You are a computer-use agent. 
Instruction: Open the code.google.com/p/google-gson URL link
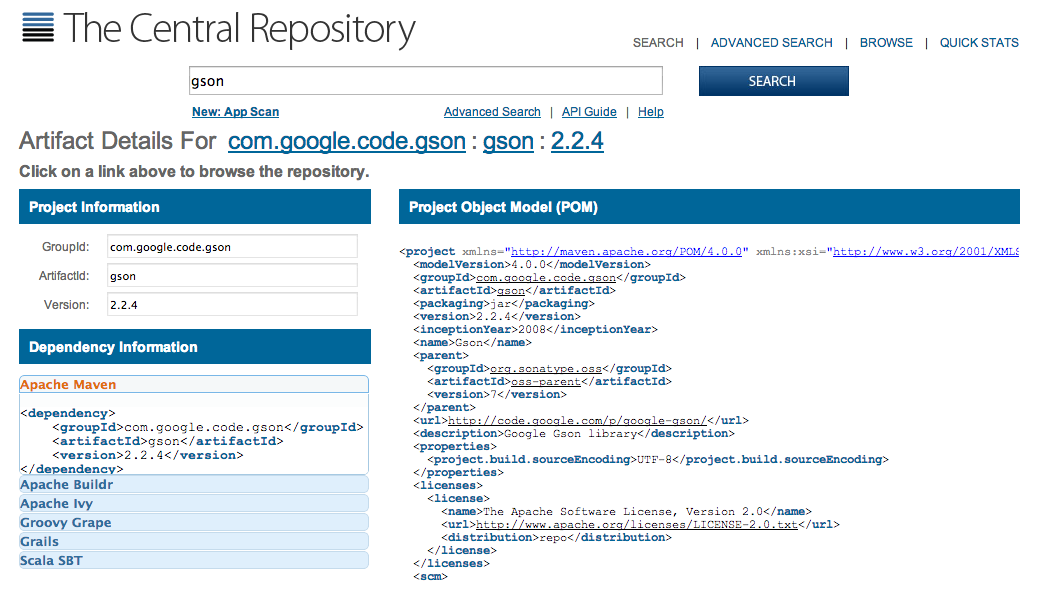[x=577, y=420]
